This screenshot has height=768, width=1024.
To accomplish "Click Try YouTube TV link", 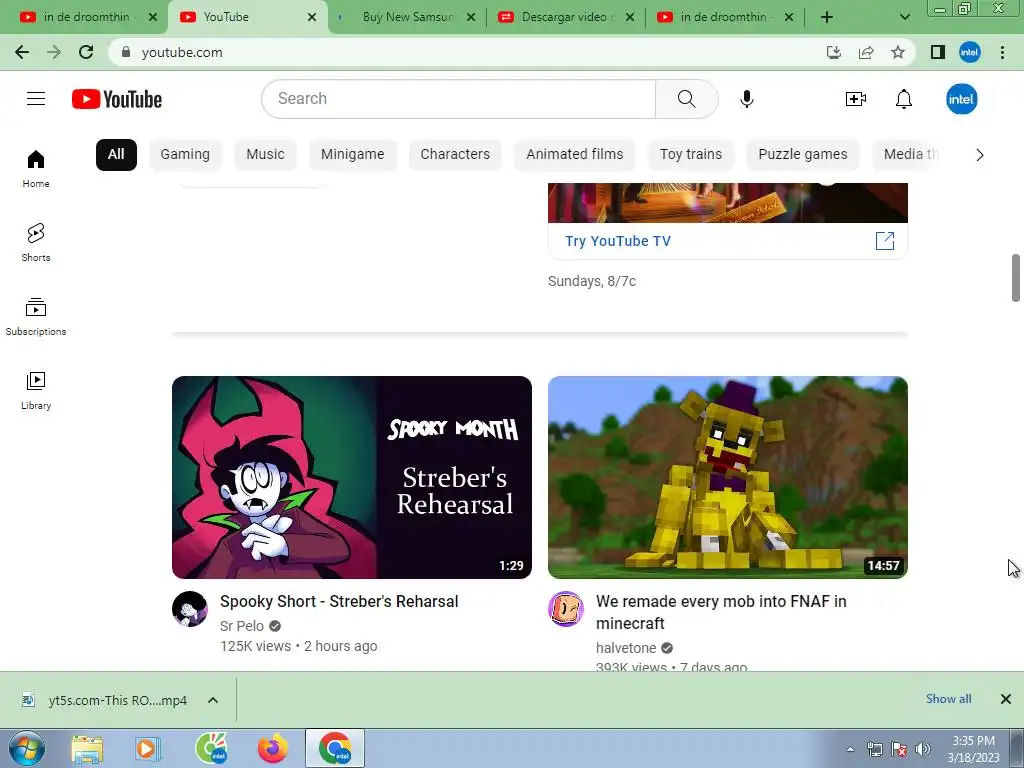I will pyautogui.click(x=618, y=241).
